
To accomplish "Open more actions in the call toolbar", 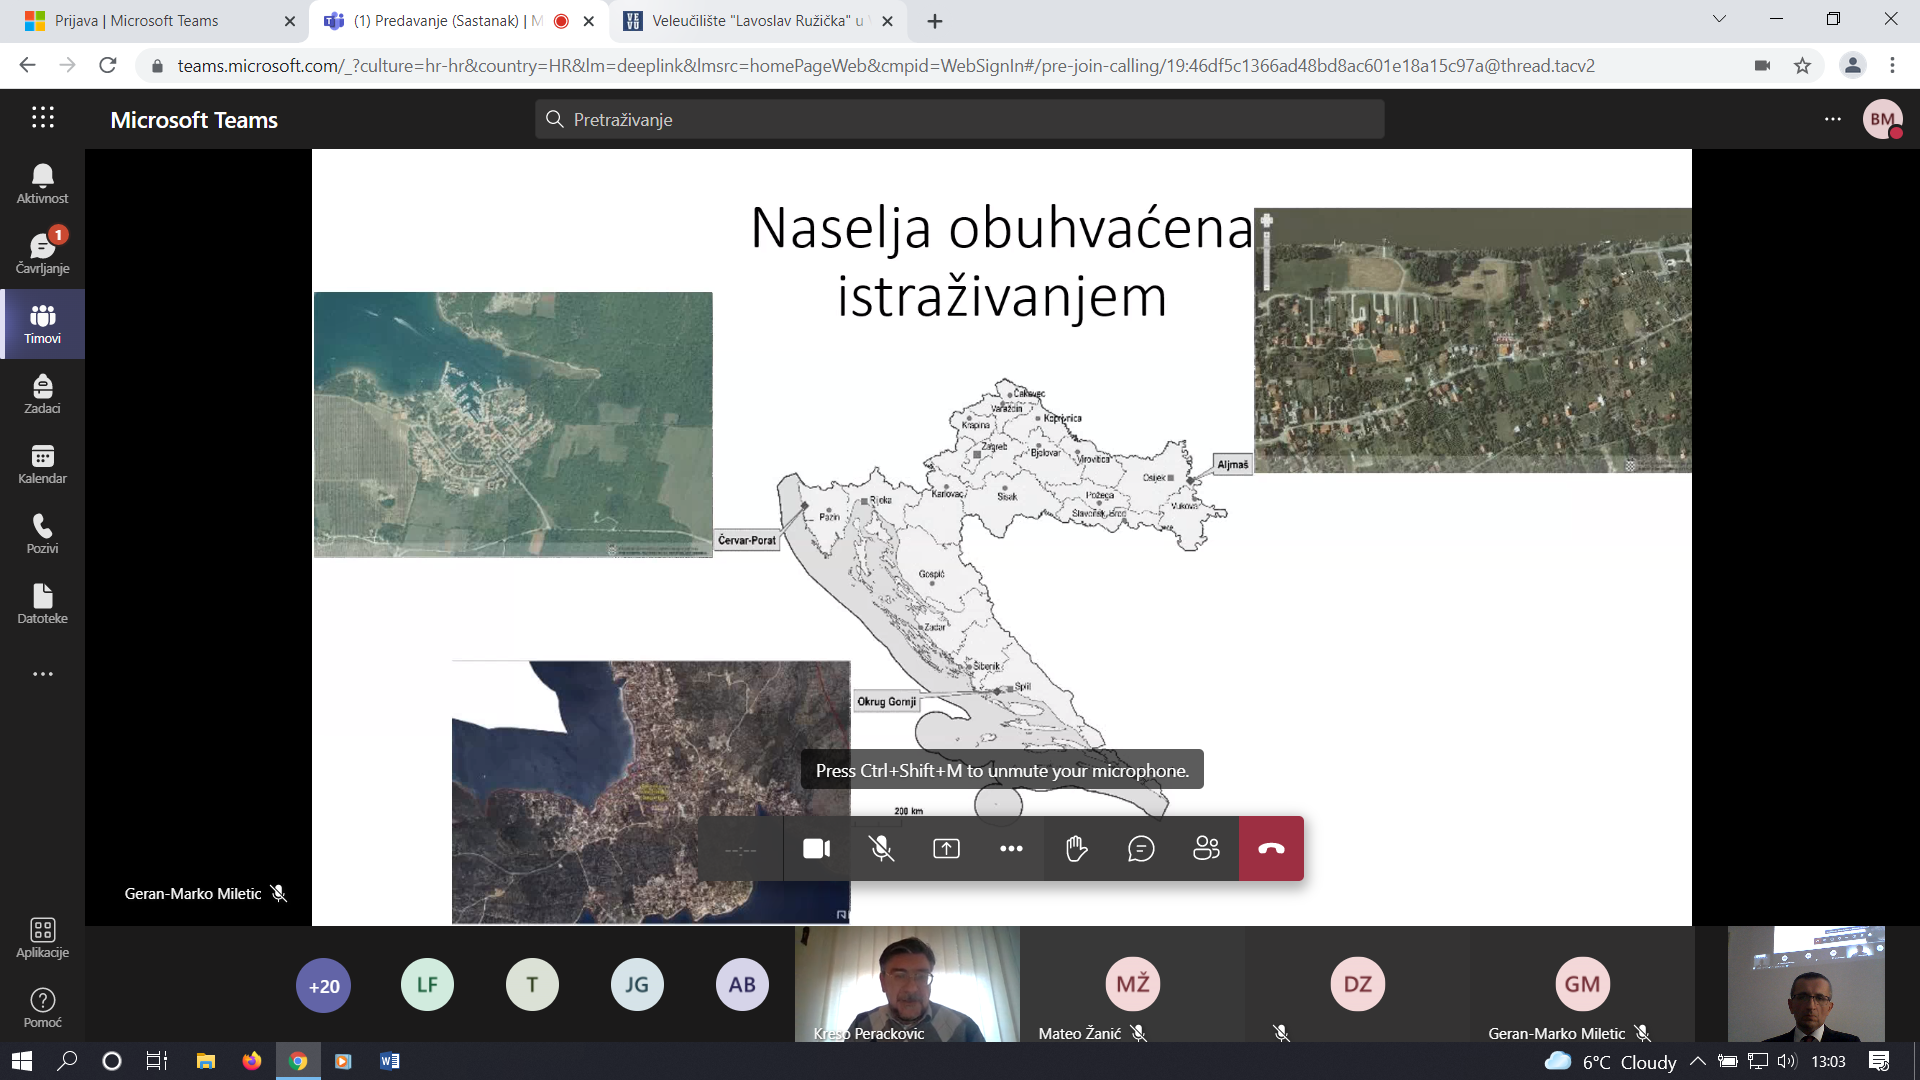I will pos(1011,849).
